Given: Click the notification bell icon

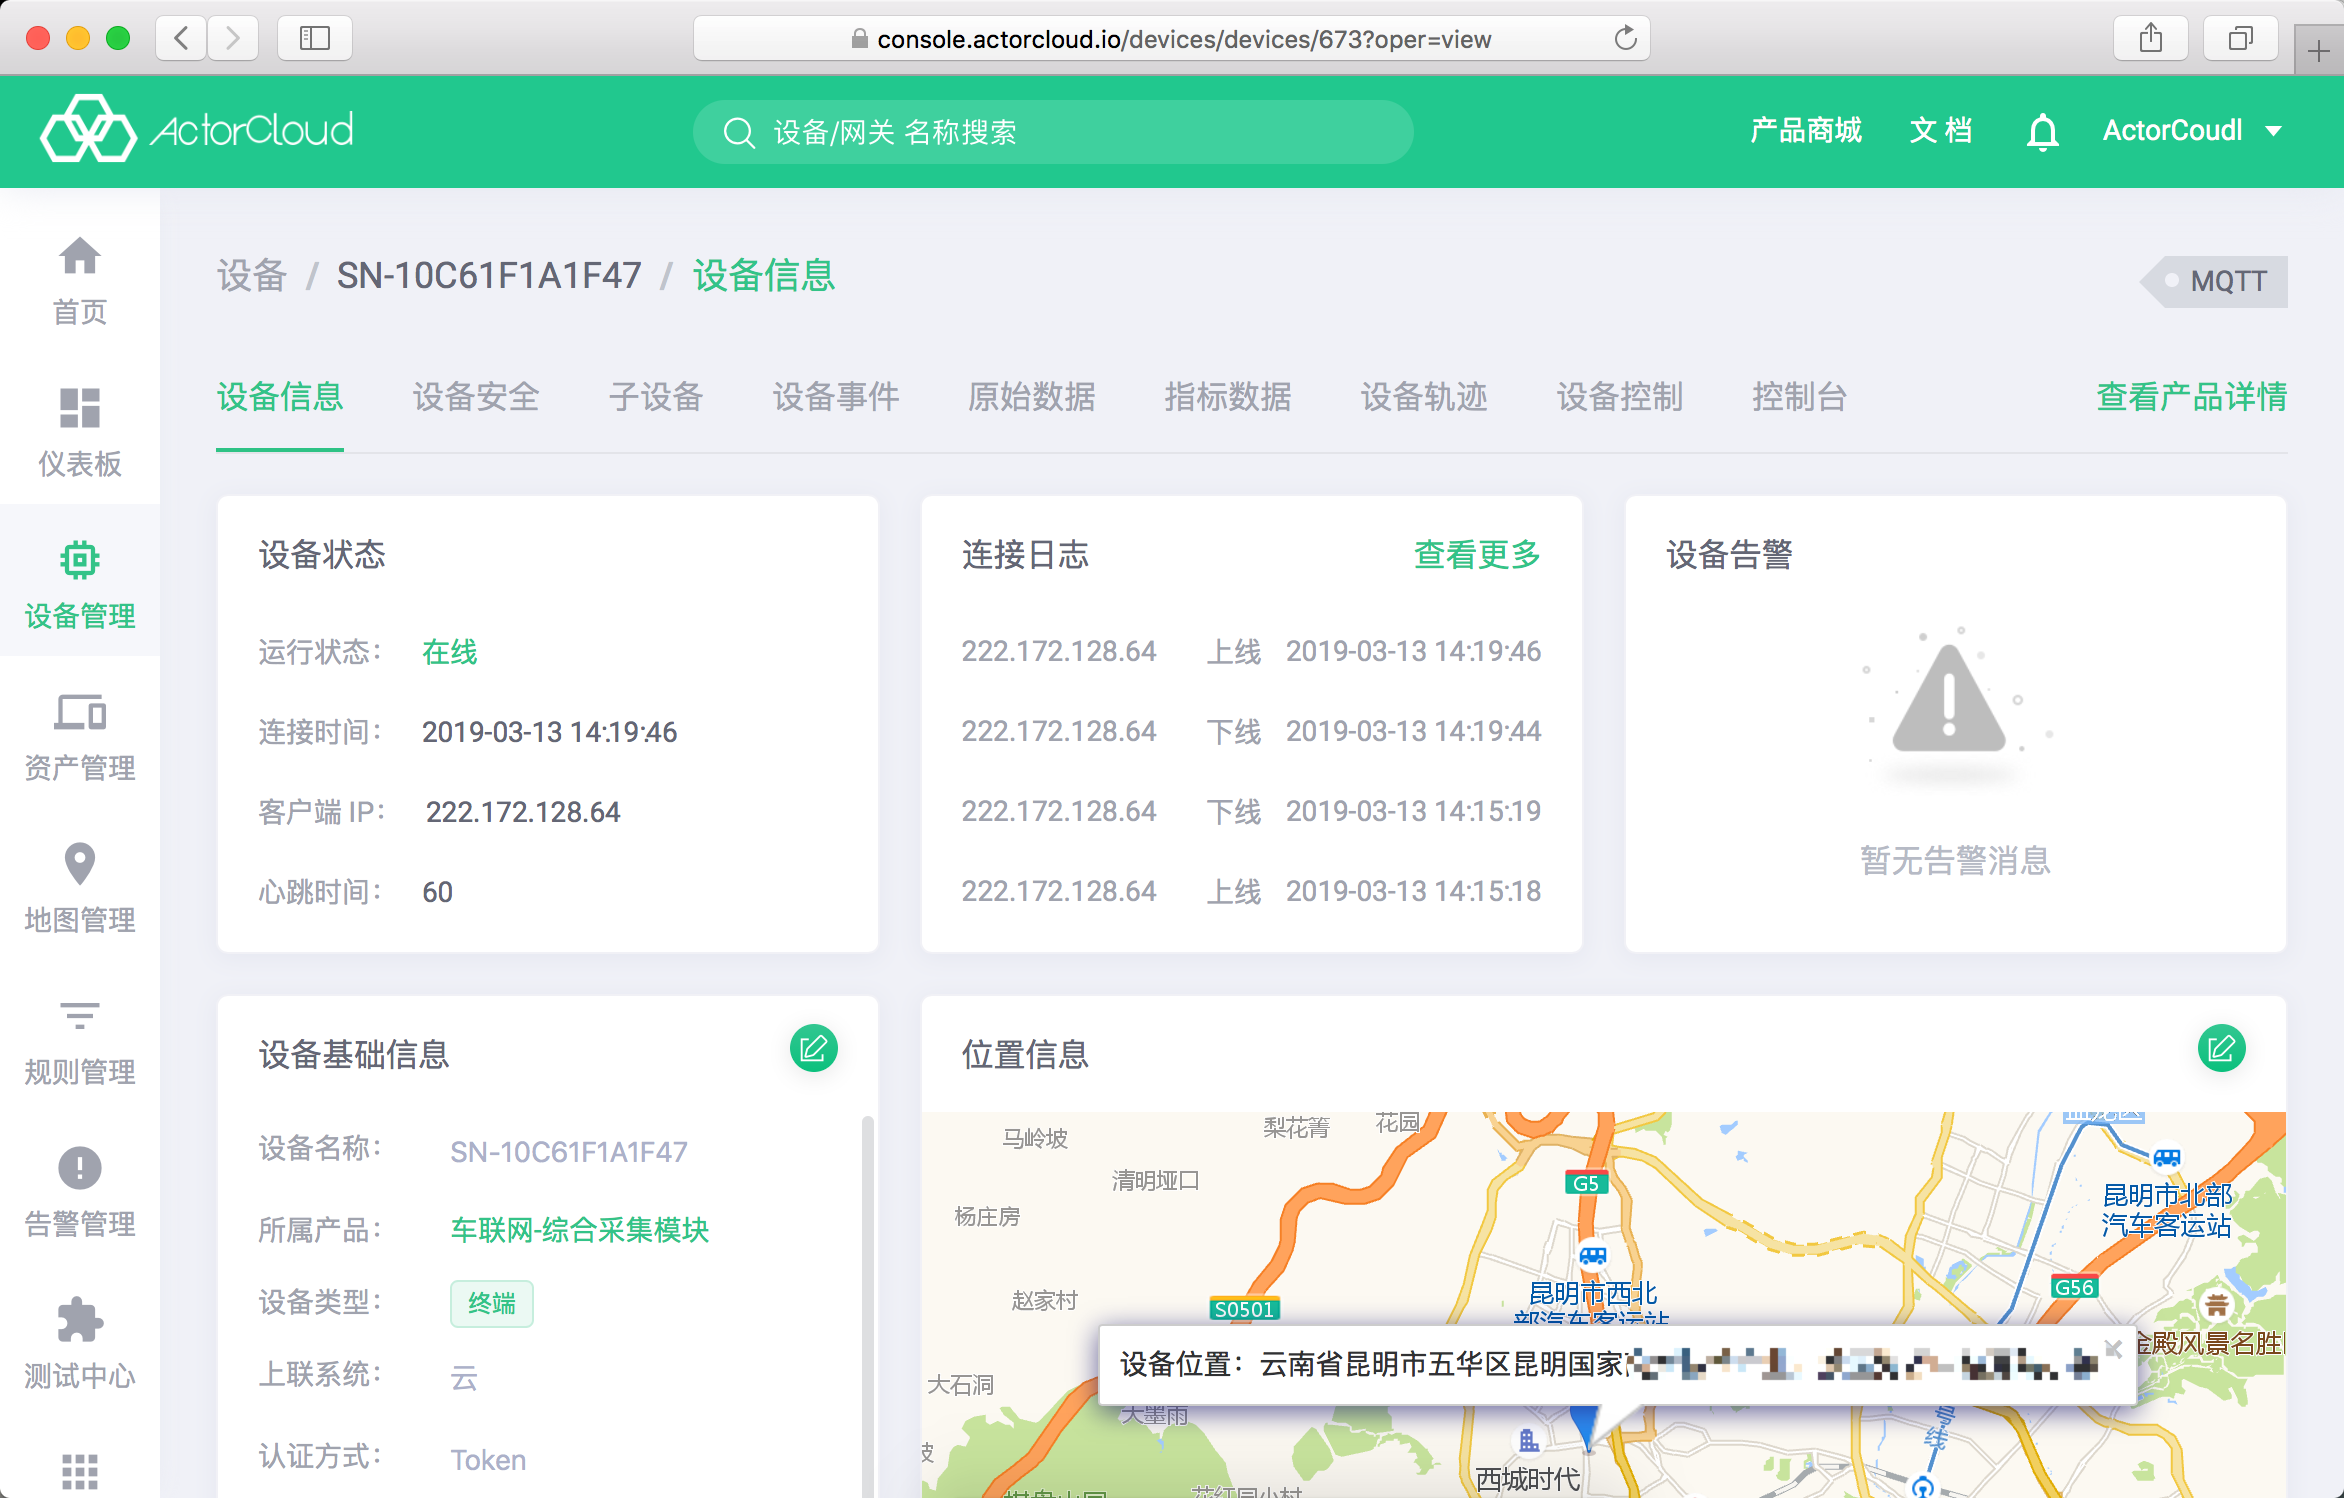Looking at the screenshot, I should 2042,131.
